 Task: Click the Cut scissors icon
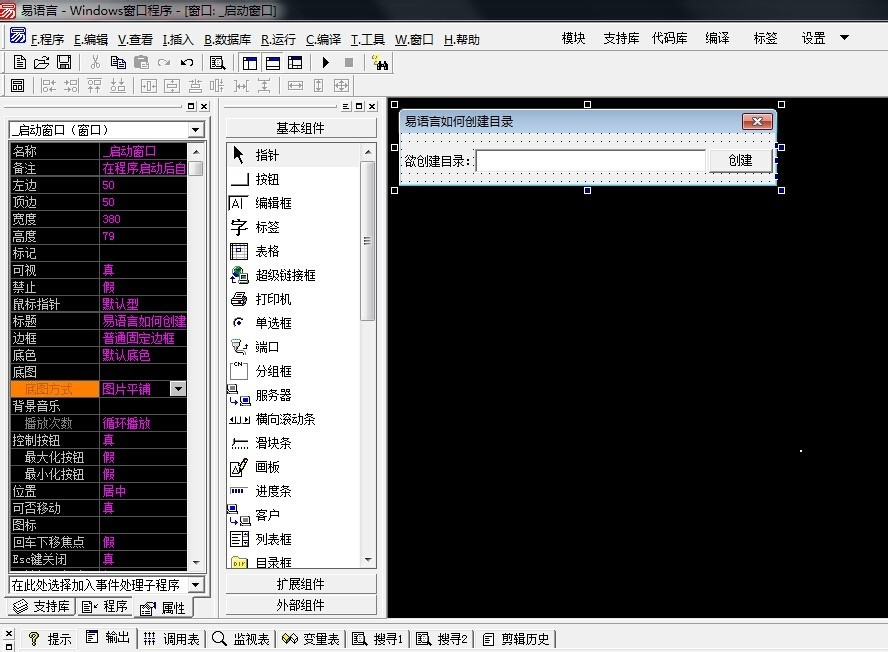(95, 62)
